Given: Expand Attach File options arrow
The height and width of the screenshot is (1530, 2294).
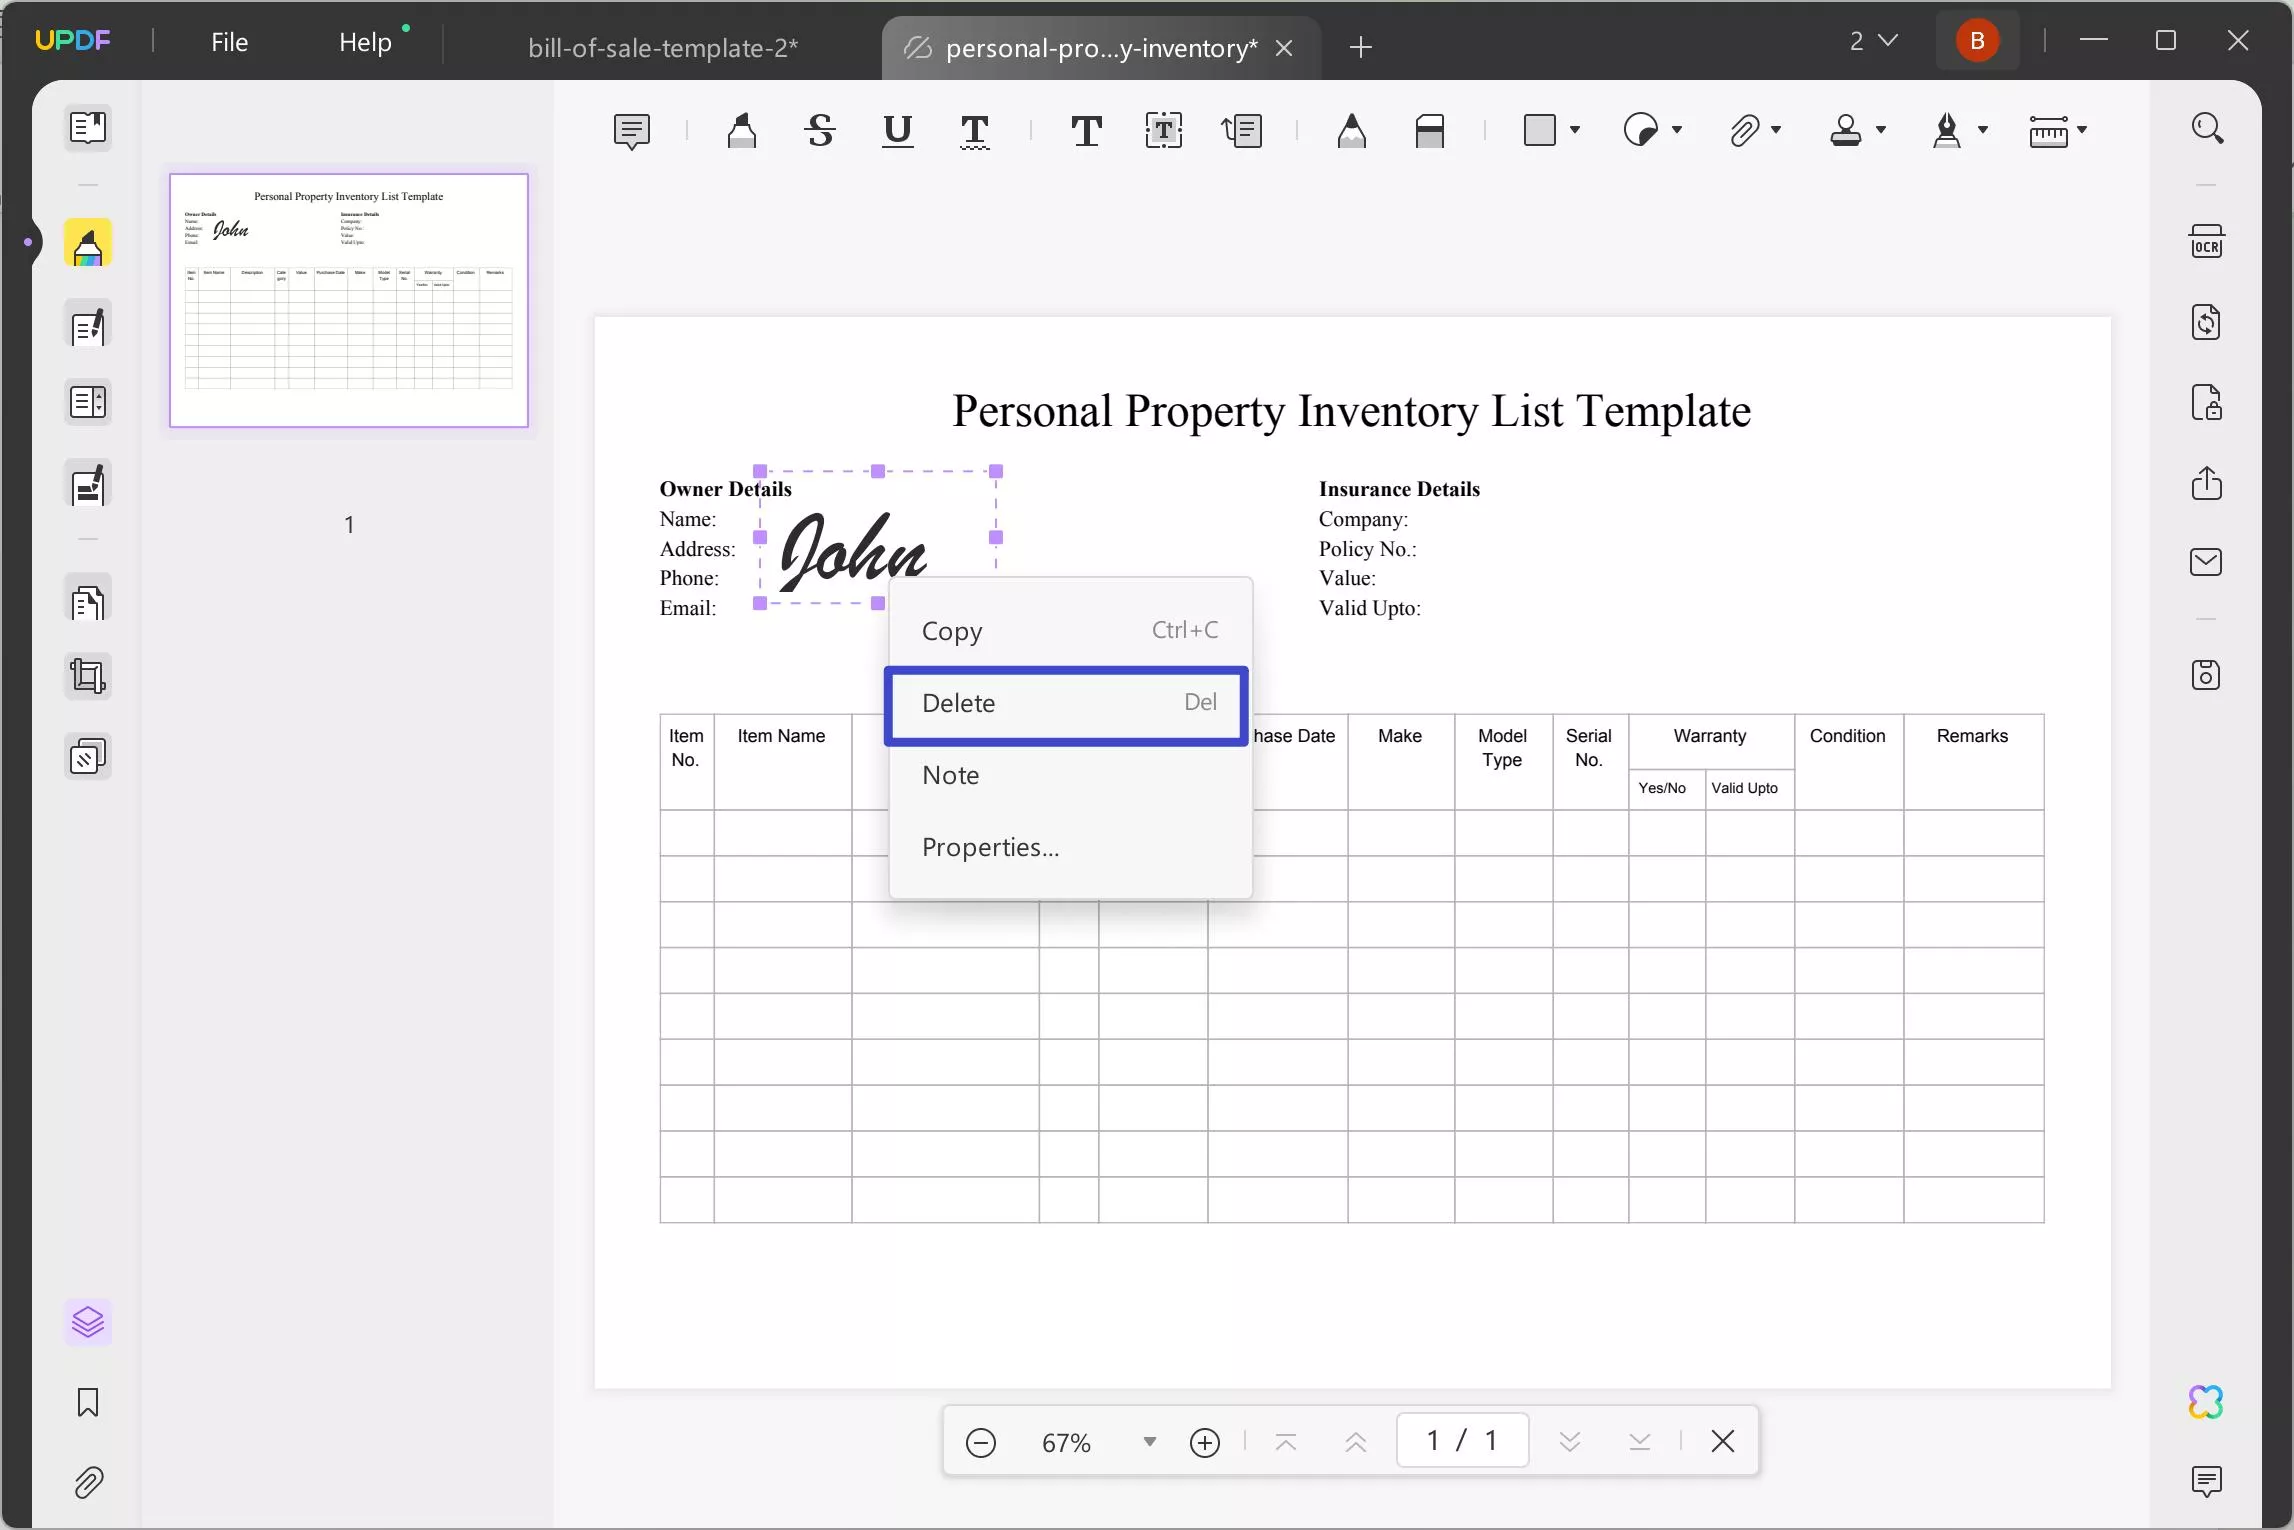Looking at the screenshot, I should click(1776, 130).
